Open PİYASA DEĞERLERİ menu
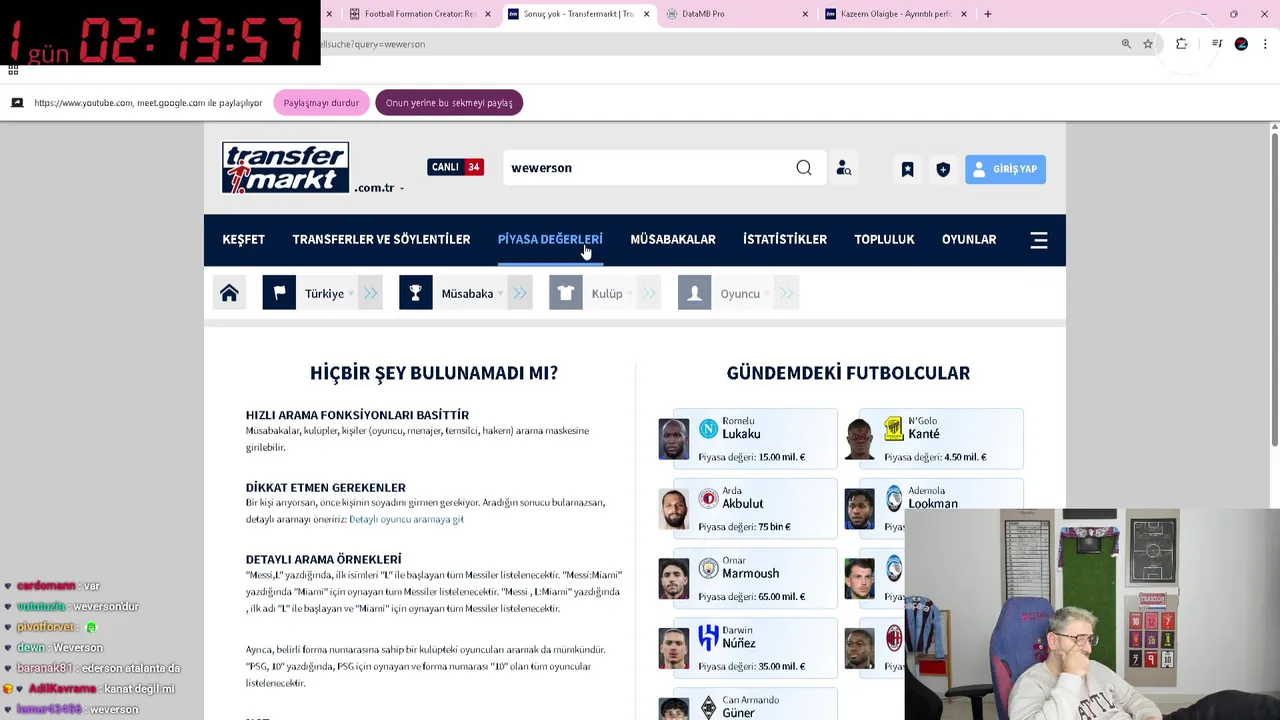Image resolution: width=1280 pixels, height=720 pixels. pos(550,240)
